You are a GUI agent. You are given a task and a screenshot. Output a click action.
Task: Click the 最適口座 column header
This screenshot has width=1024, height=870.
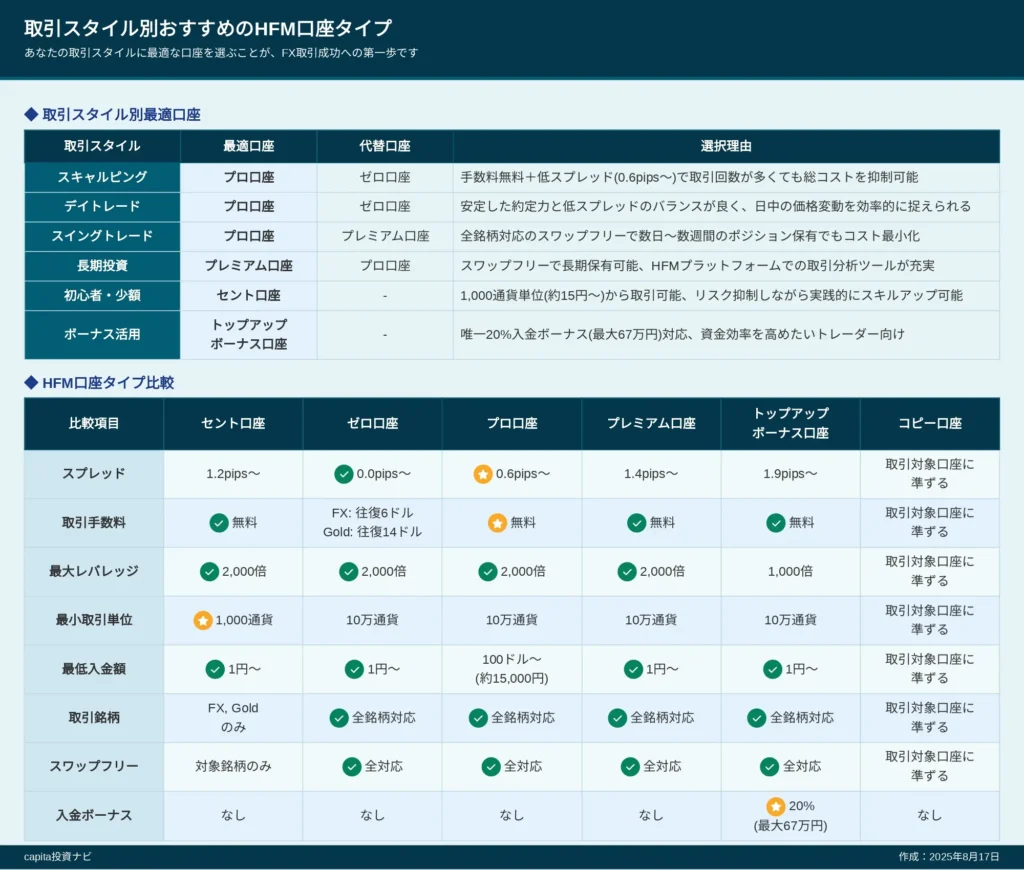pos(249,146)
